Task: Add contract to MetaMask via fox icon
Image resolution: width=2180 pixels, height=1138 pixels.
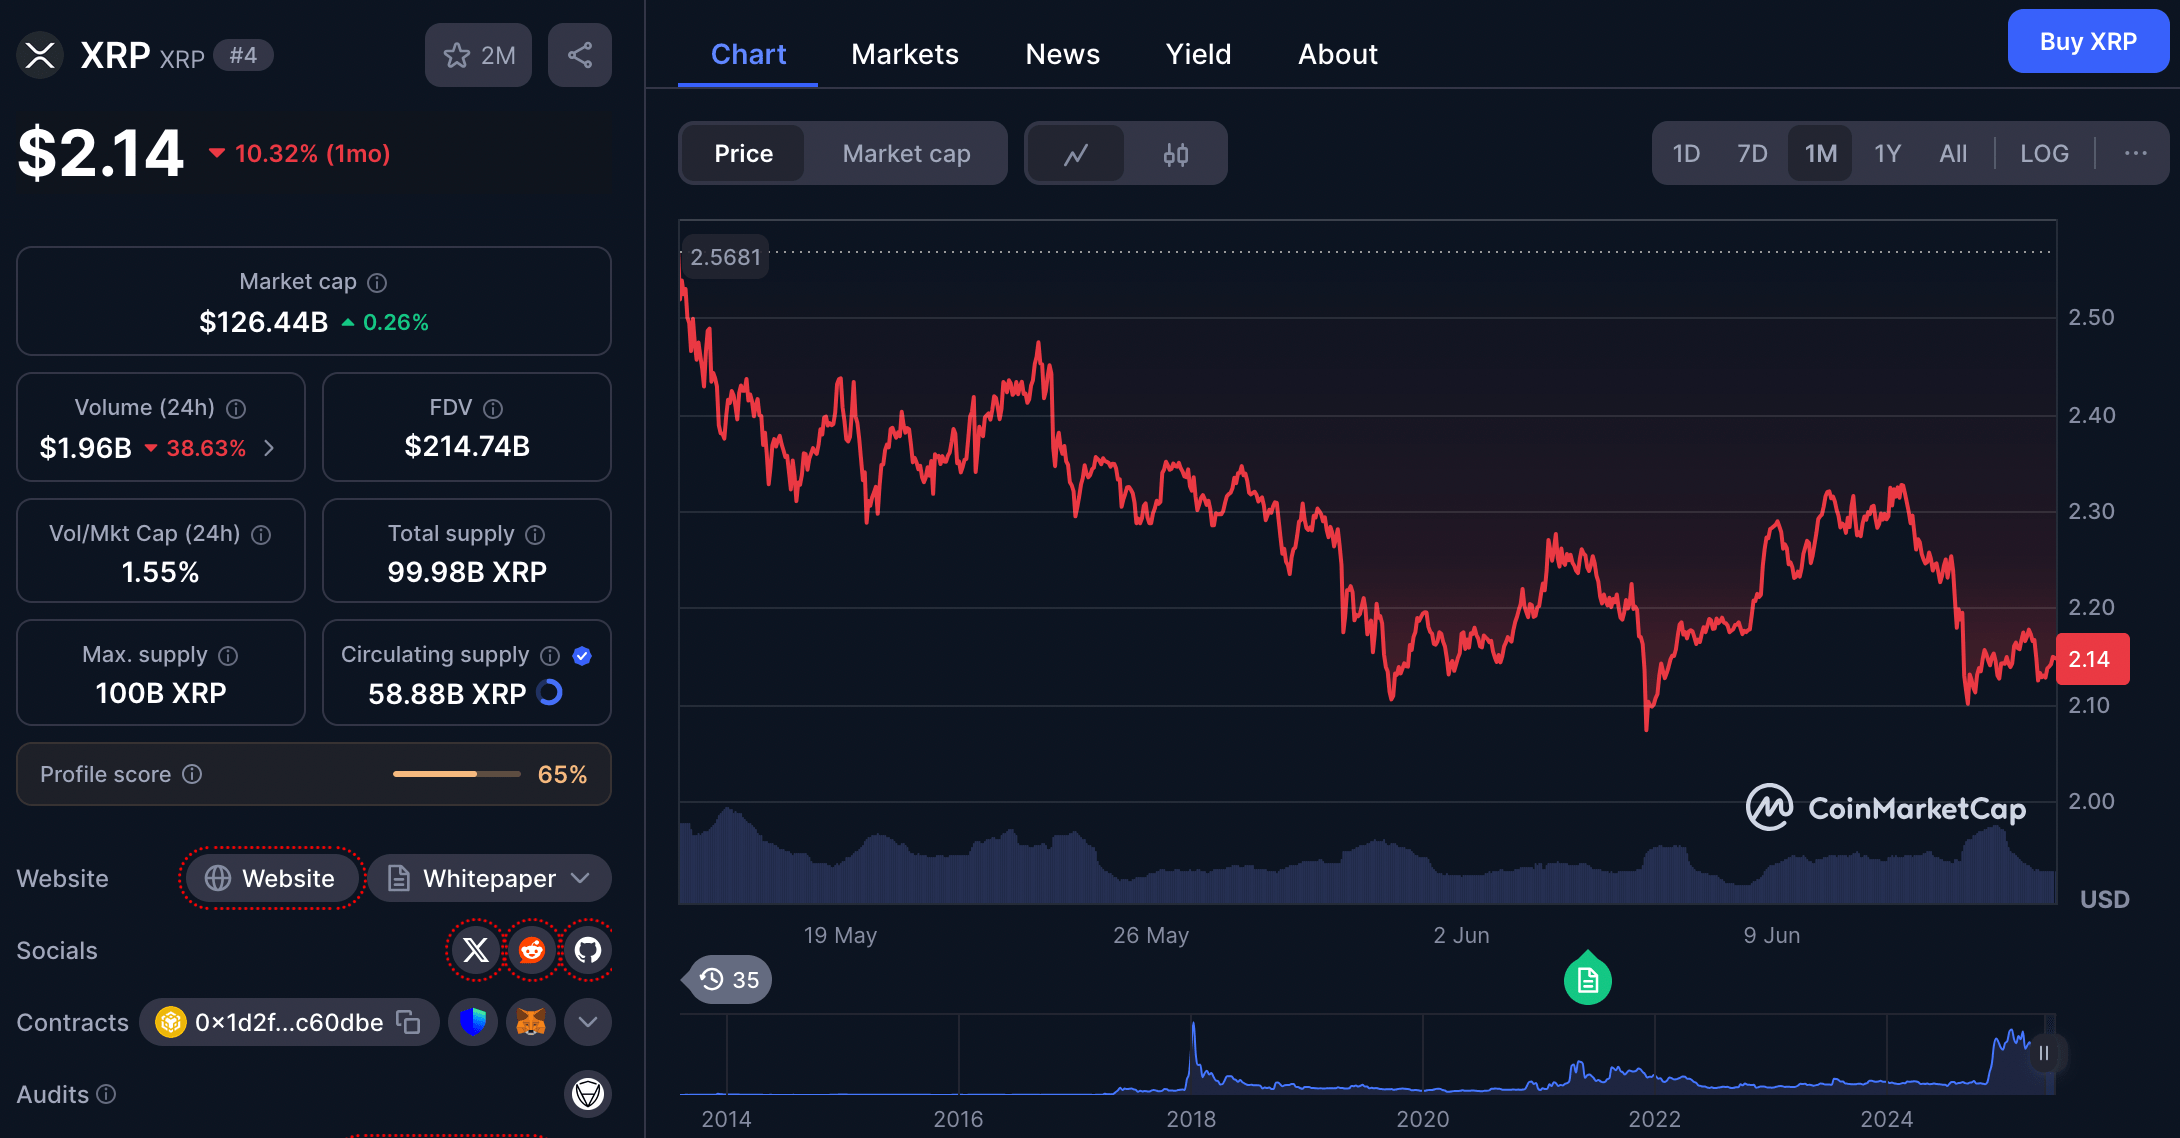Action: click(x=530, y=1022)
